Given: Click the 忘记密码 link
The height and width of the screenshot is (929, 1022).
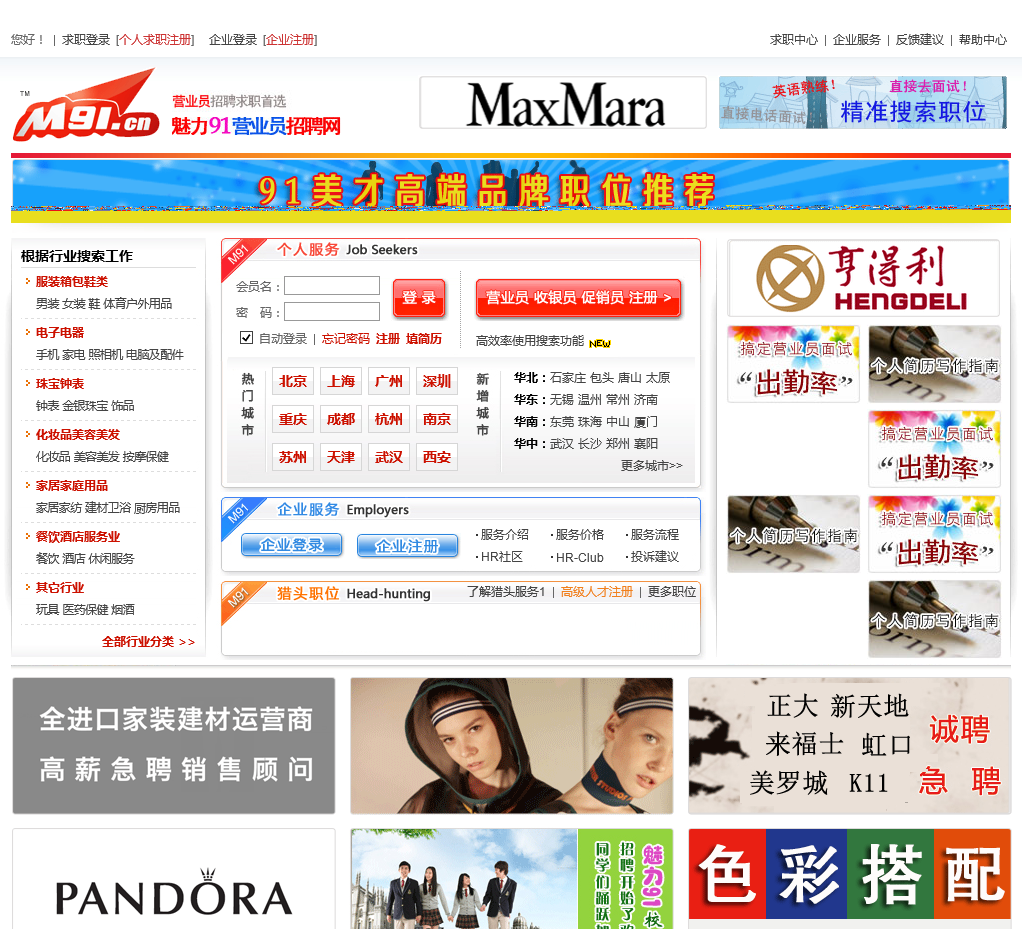Looking at the screenshot, I should [x=345, y=339].
